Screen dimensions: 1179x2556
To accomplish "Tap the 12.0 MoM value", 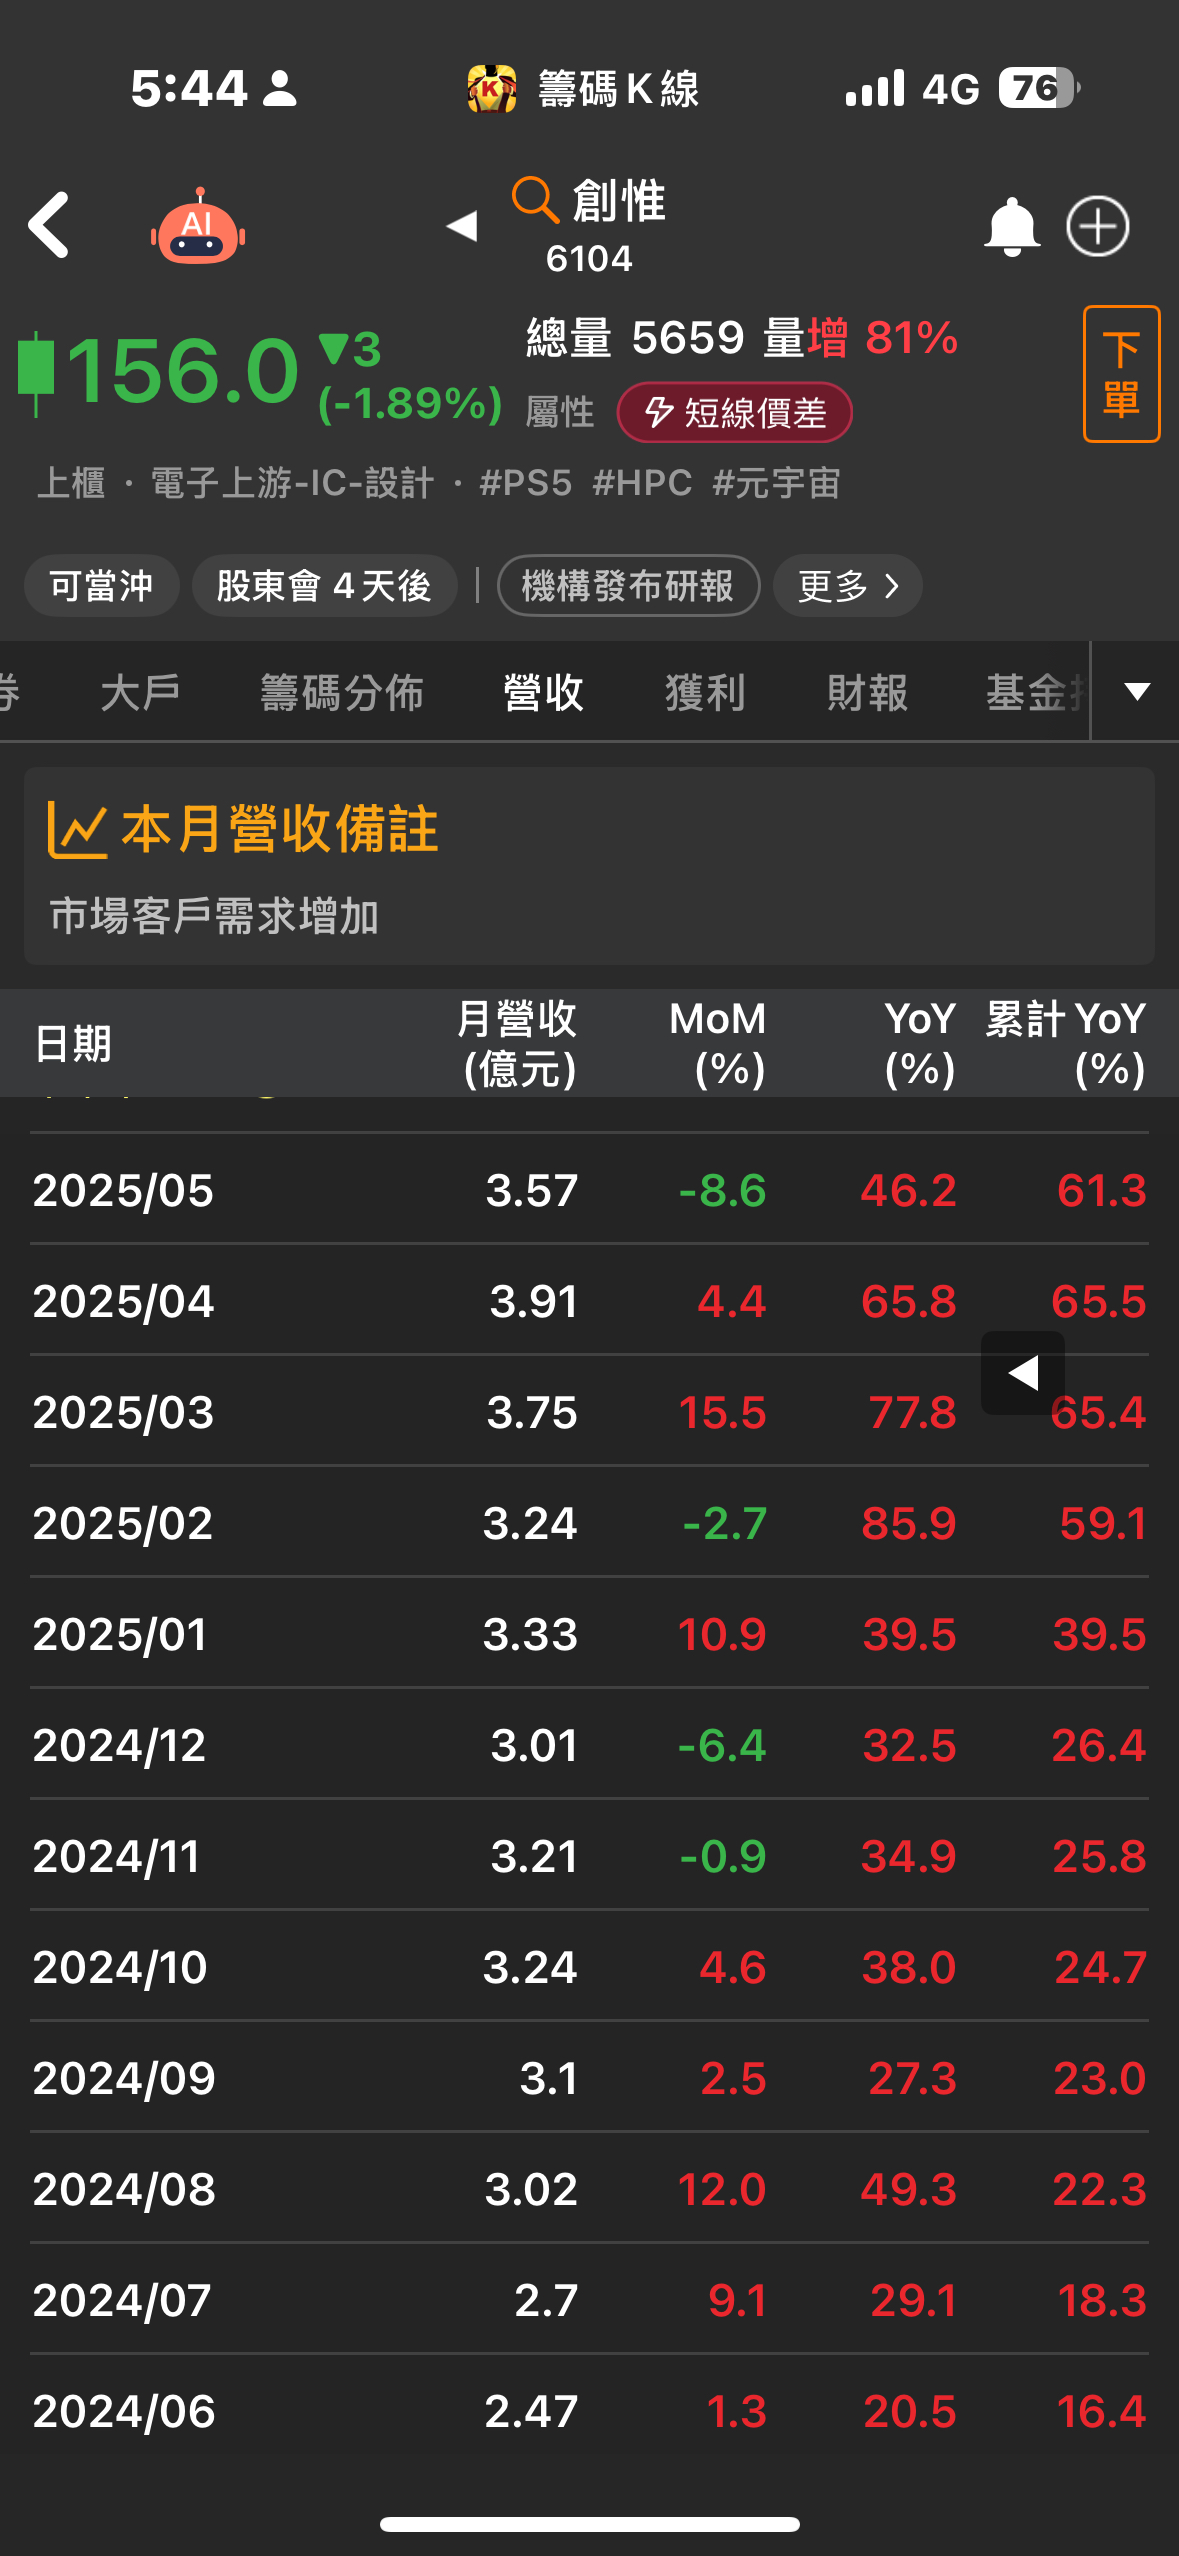I will click(x=722, y=2189).
